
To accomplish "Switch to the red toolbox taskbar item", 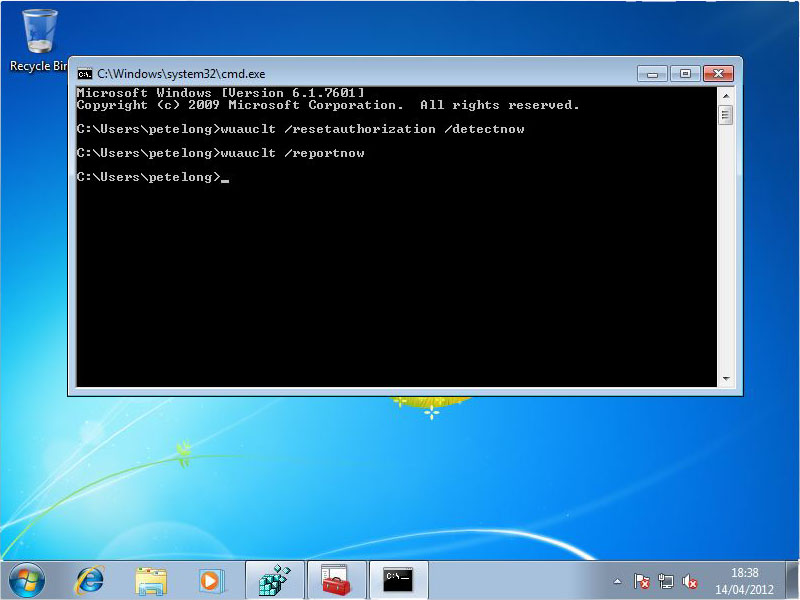I will [x=336, y=580].
